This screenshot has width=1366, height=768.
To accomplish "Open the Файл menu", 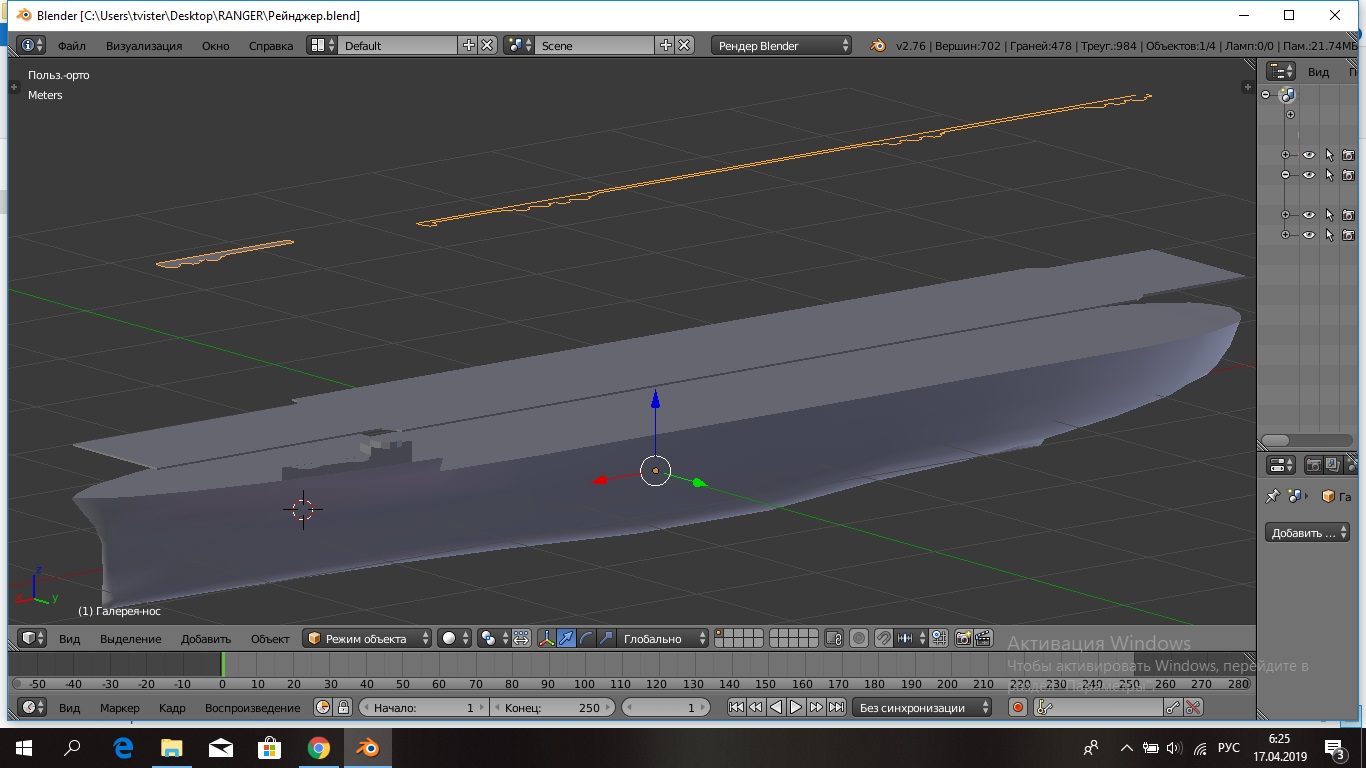I will click(x=71, y=45).
